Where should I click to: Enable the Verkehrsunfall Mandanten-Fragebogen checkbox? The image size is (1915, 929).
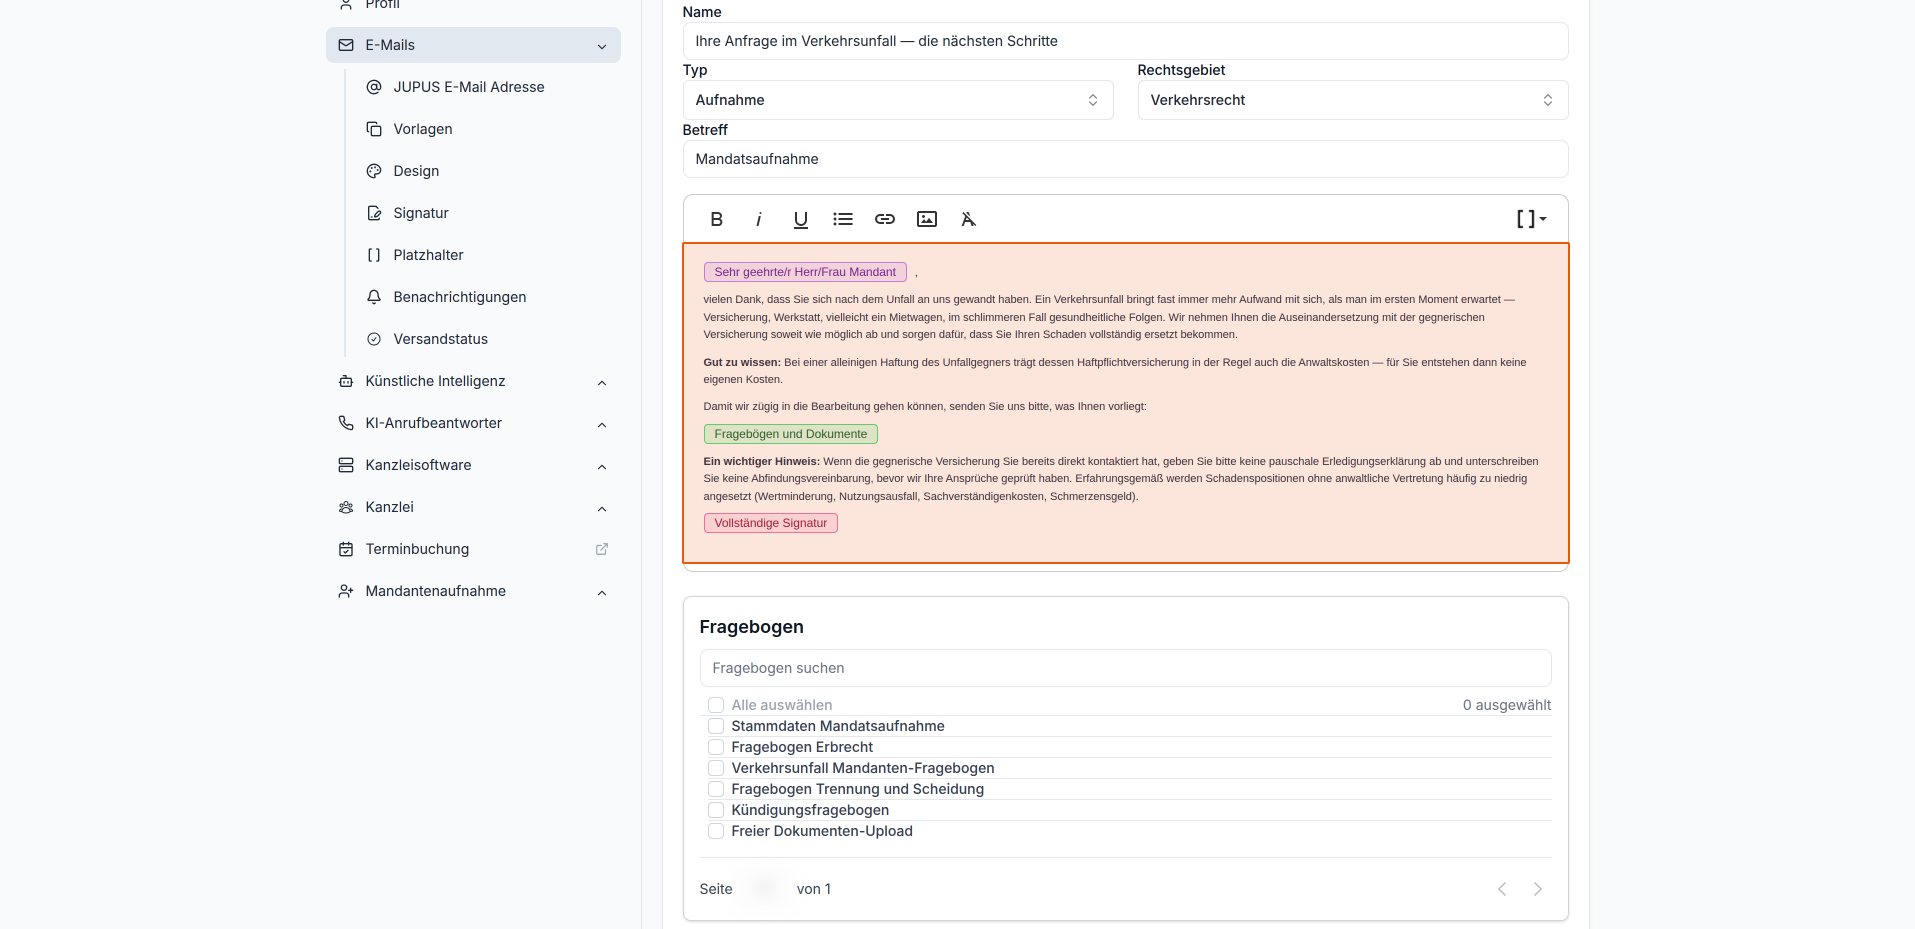716,768
